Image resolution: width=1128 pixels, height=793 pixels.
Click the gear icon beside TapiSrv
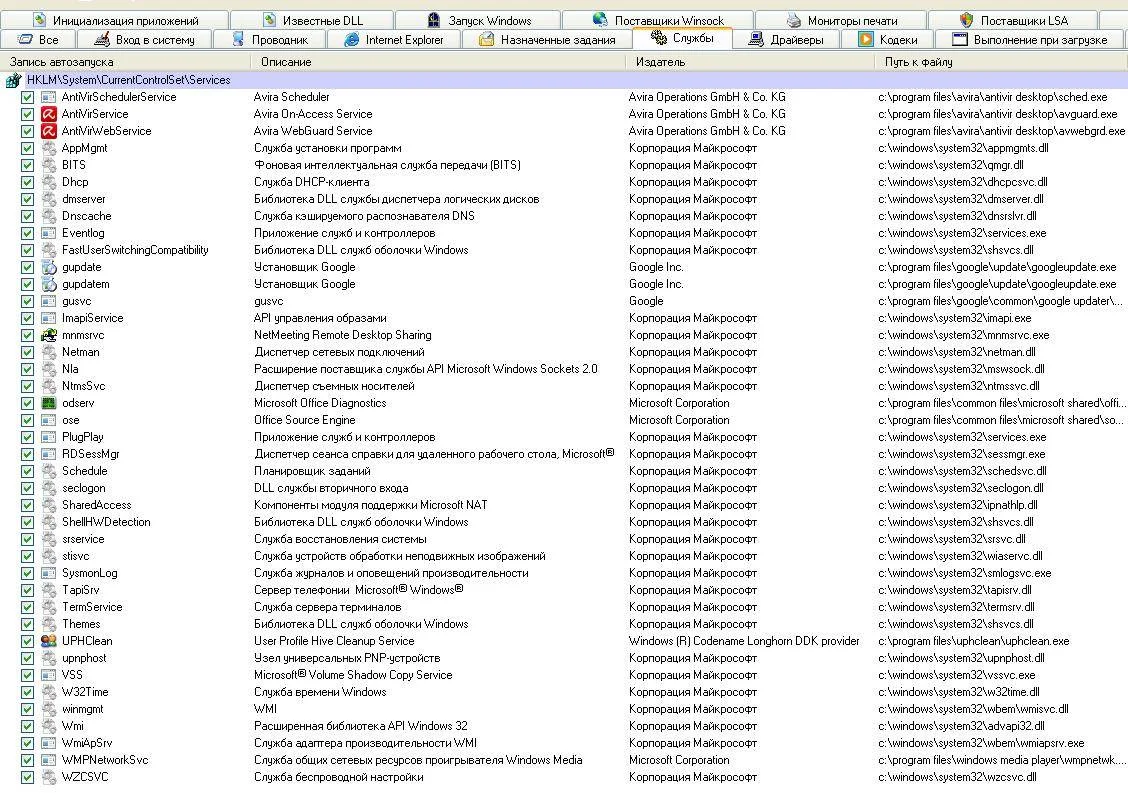[48, 590]
